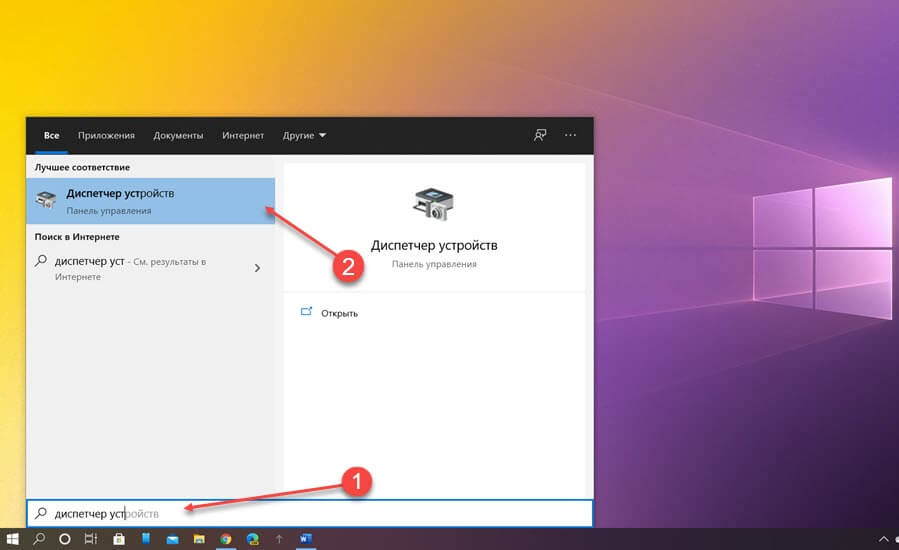Open Task View from the taskbar

[91, 539]
